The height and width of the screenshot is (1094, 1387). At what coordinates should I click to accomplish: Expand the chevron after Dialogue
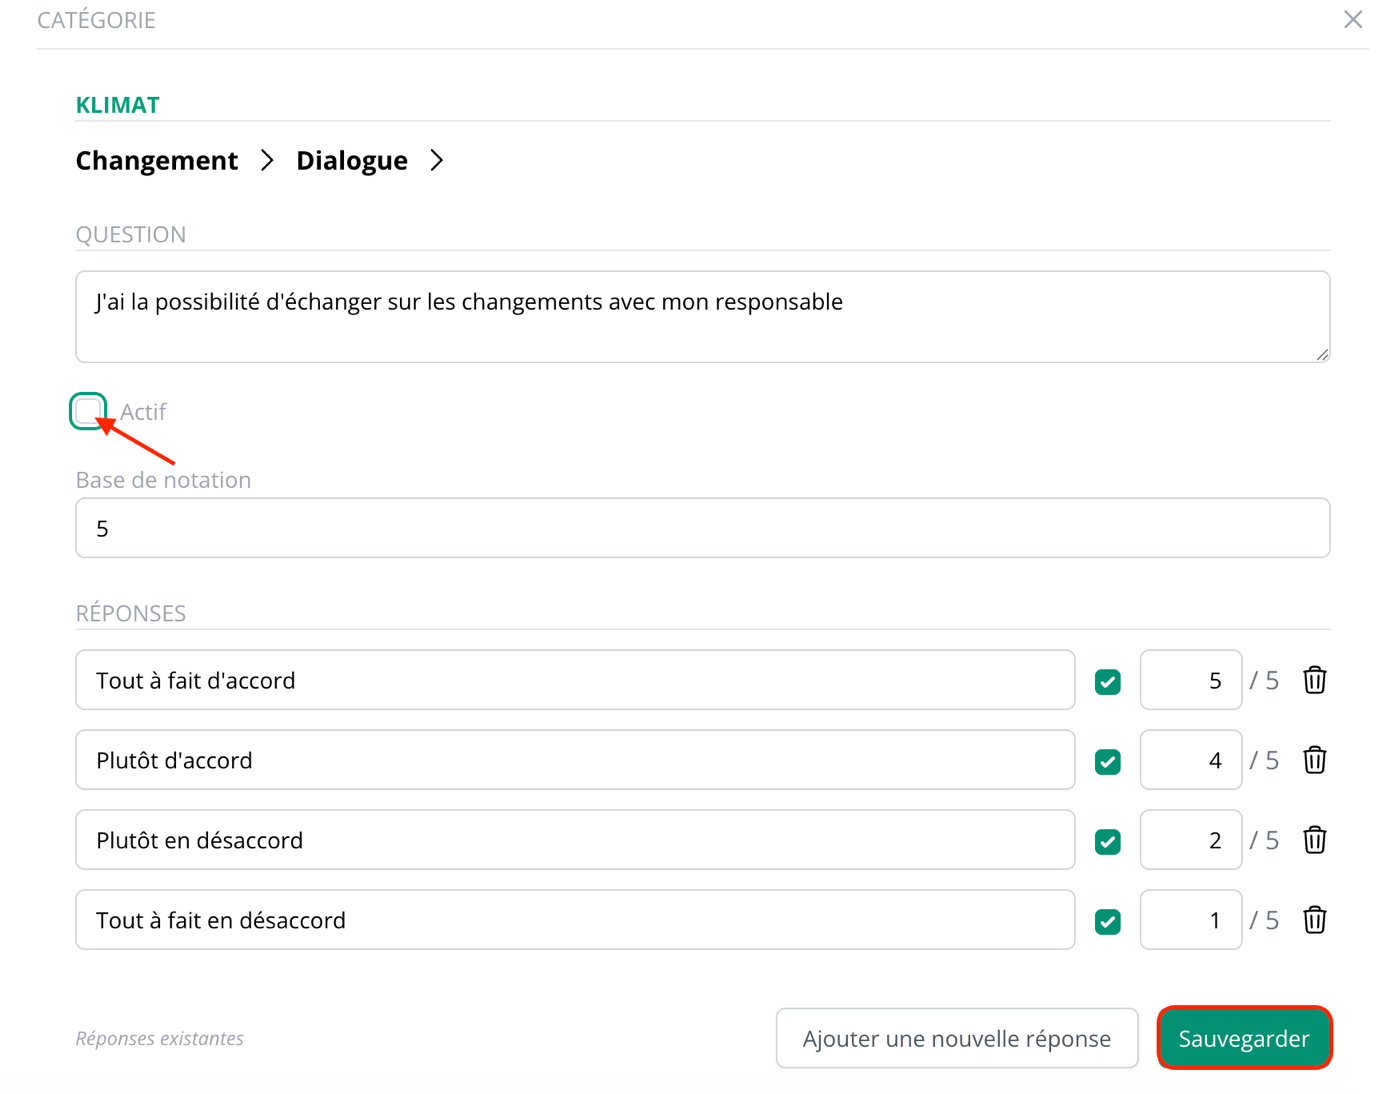436,160
